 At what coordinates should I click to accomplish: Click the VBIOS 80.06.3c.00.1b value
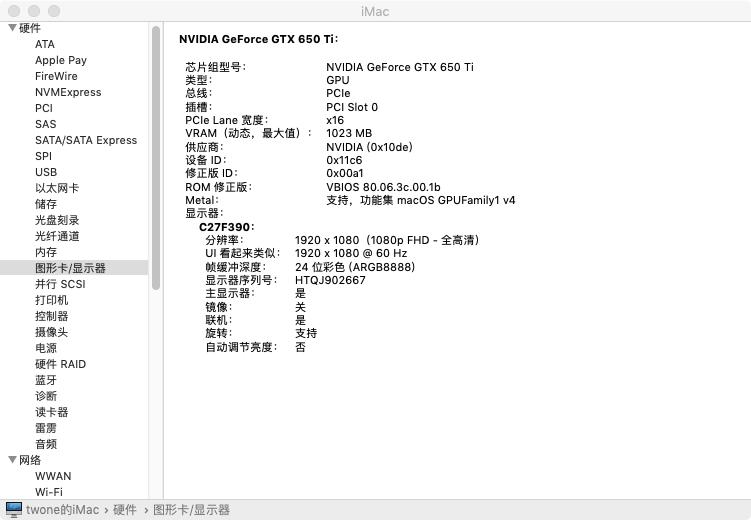383,187
